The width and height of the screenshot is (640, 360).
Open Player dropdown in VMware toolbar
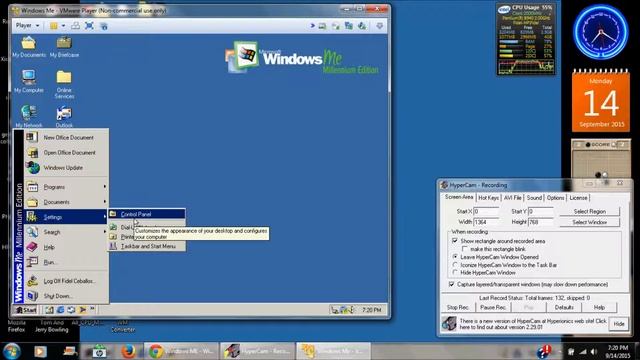pos(28,25)
